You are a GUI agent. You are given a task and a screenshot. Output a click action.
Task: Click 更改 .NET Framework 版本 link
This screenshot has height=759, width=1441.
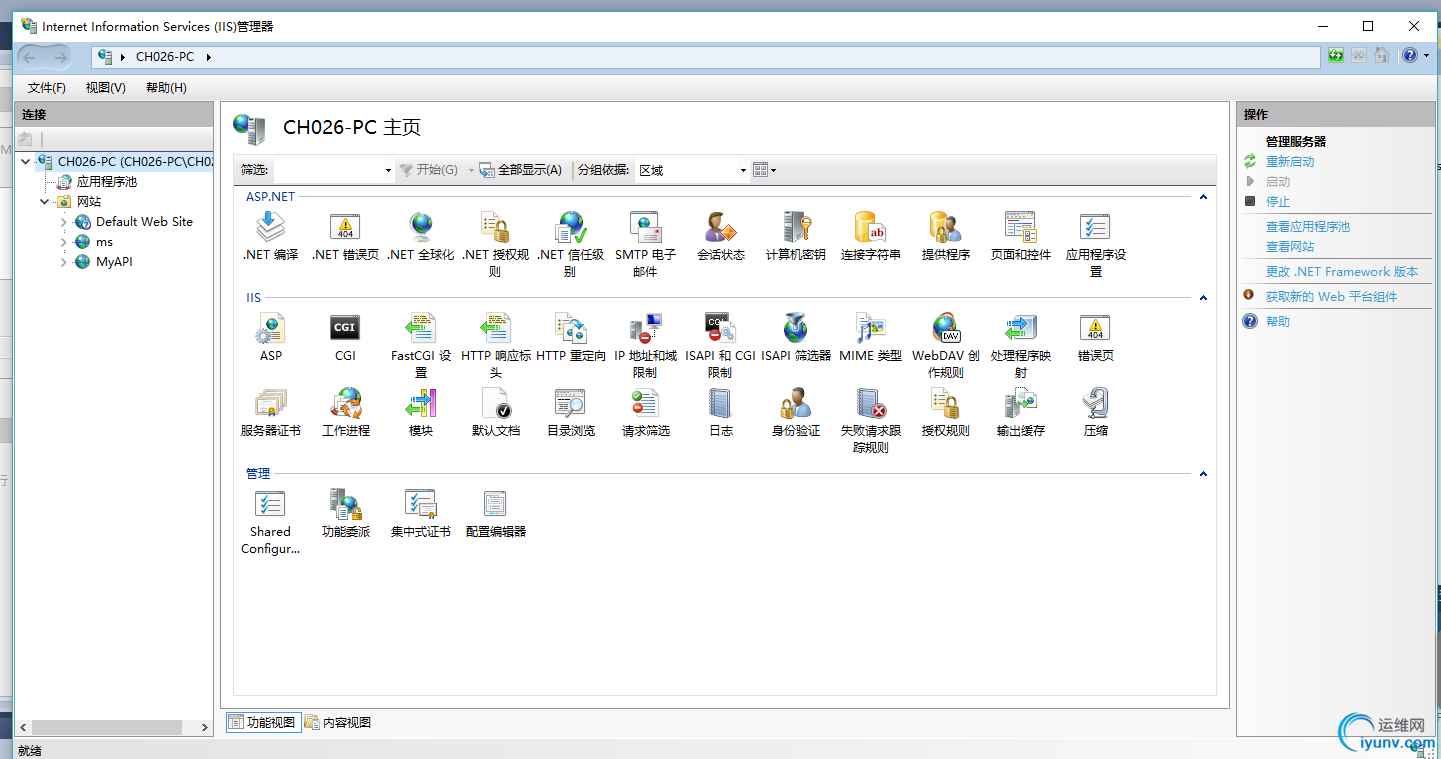point(1342,272)
